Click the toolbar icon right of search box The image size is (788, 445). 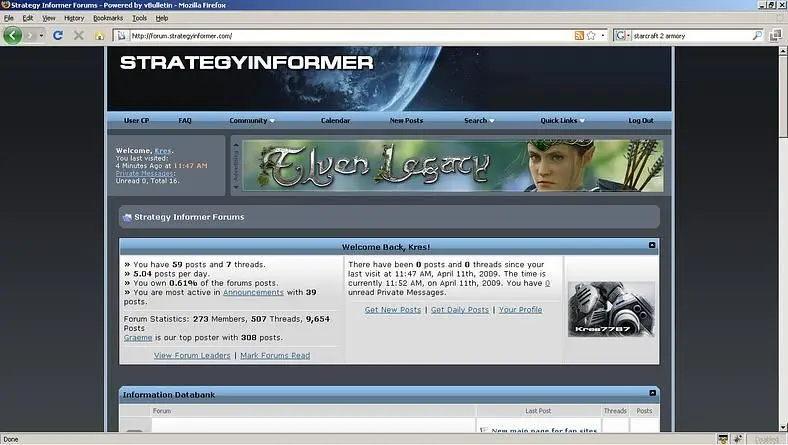click(775, 36)
